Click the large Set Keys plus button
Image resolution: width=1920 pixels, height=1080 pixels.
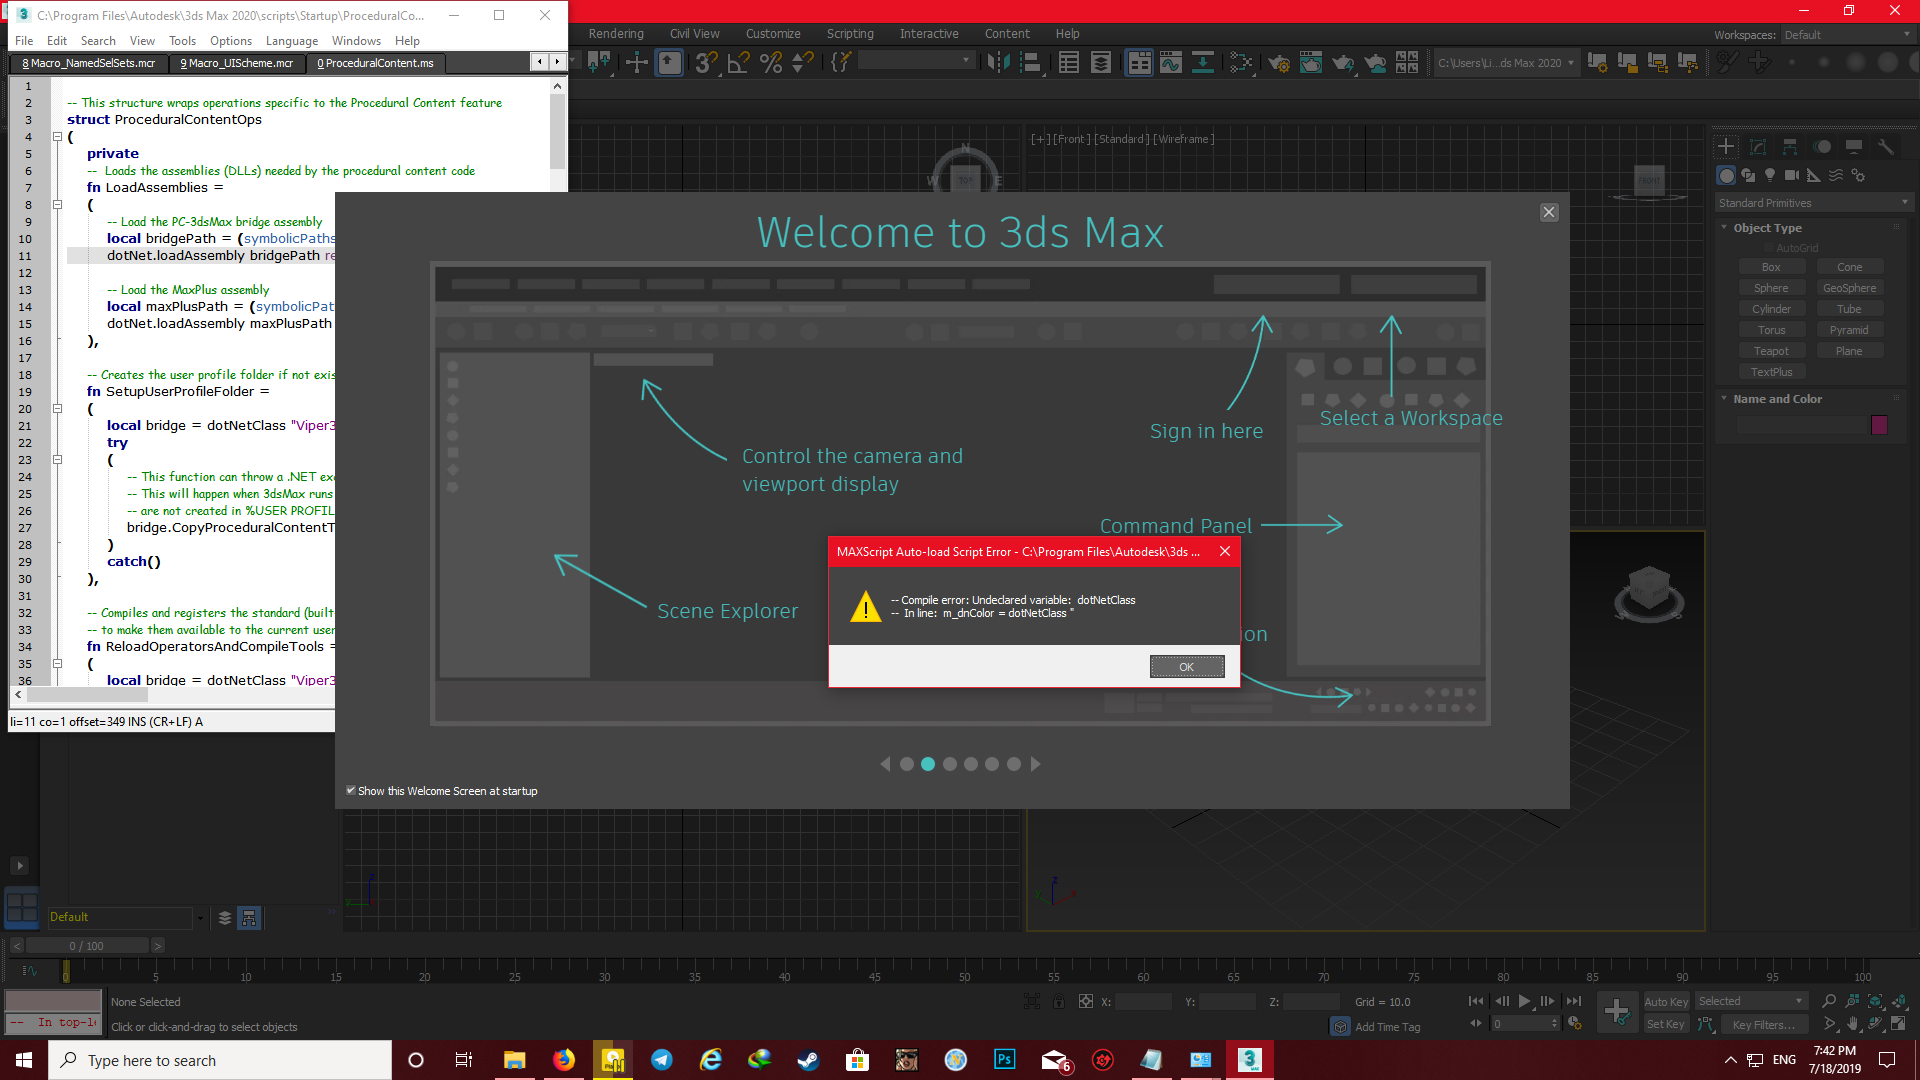pyautogui.click(x=1616, y=1012)
